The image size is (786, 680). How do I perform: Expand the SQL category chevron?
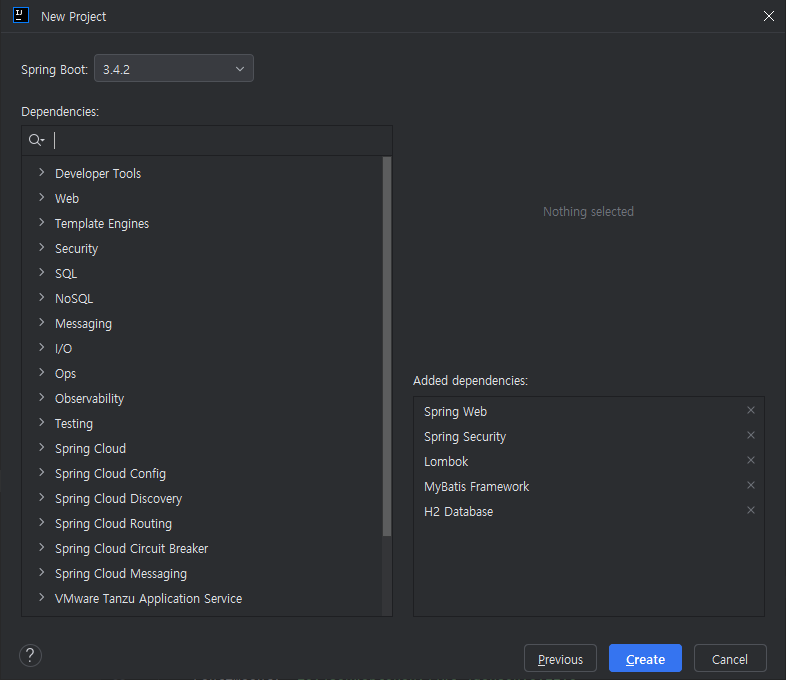coord(42,273)
